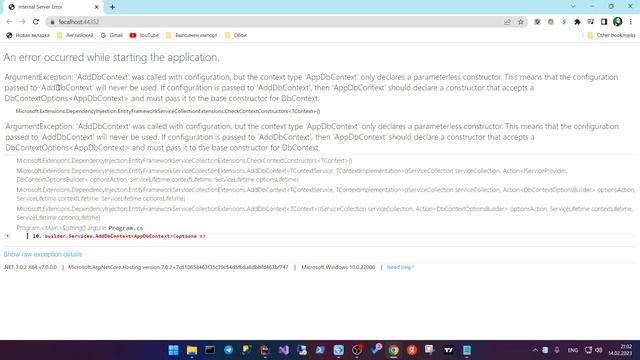Screen dimensions: 640x360
Task: Open the Chrome profile avatar
Action: [618, 22]
